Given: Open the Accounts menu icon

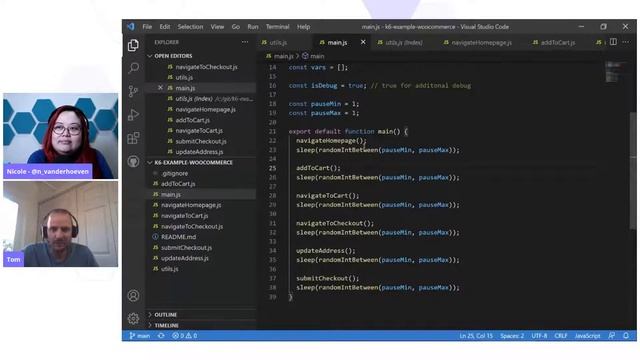Looking at the screenshot, I should pos(133,296).
